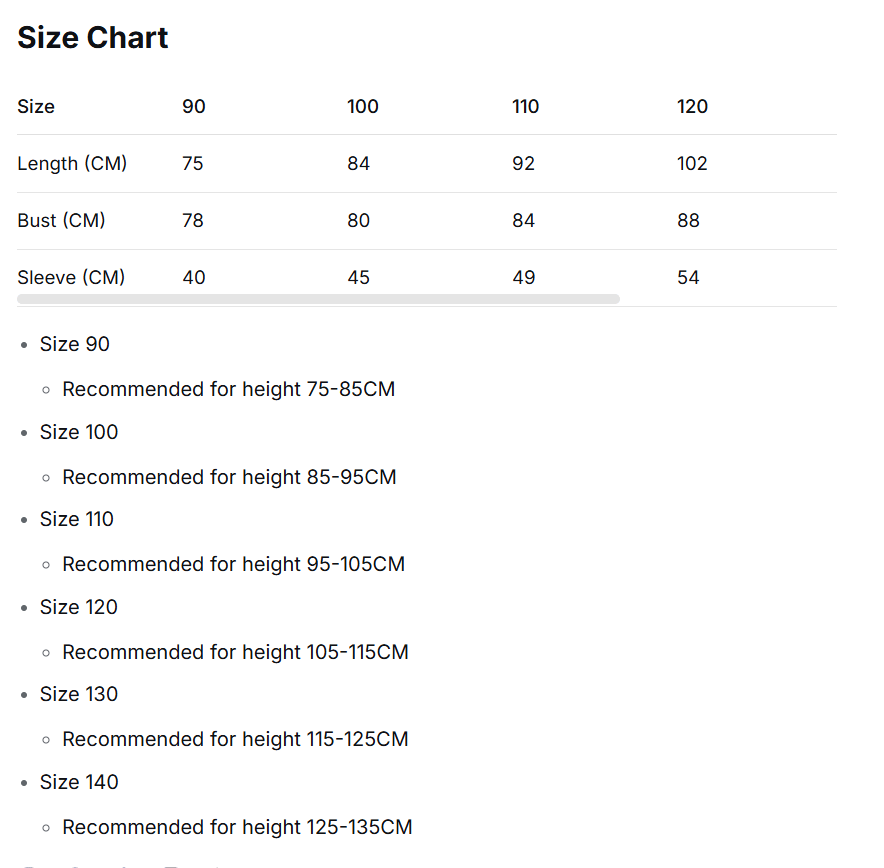
Task: Click the Length (CM) row label
Action: (x=72, y=164)
